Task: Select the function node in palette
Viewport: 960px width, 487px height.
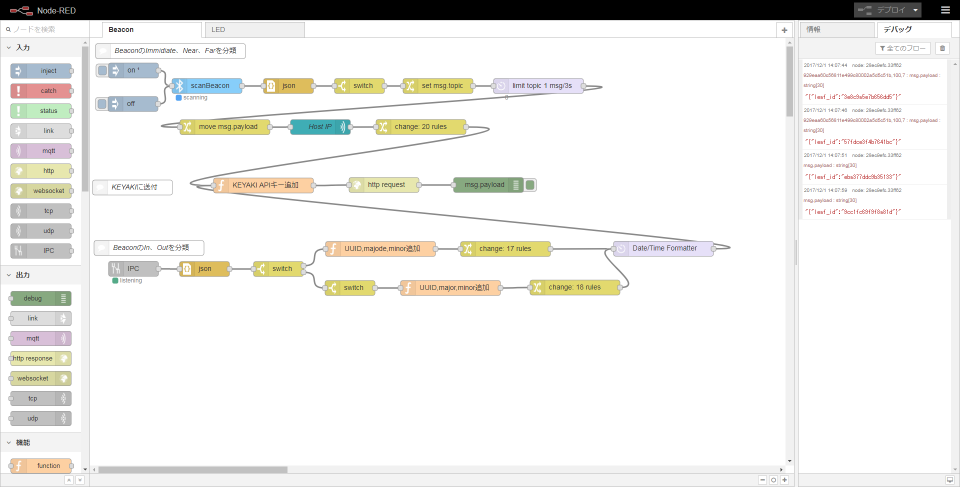Action: (x=41, y=466)
